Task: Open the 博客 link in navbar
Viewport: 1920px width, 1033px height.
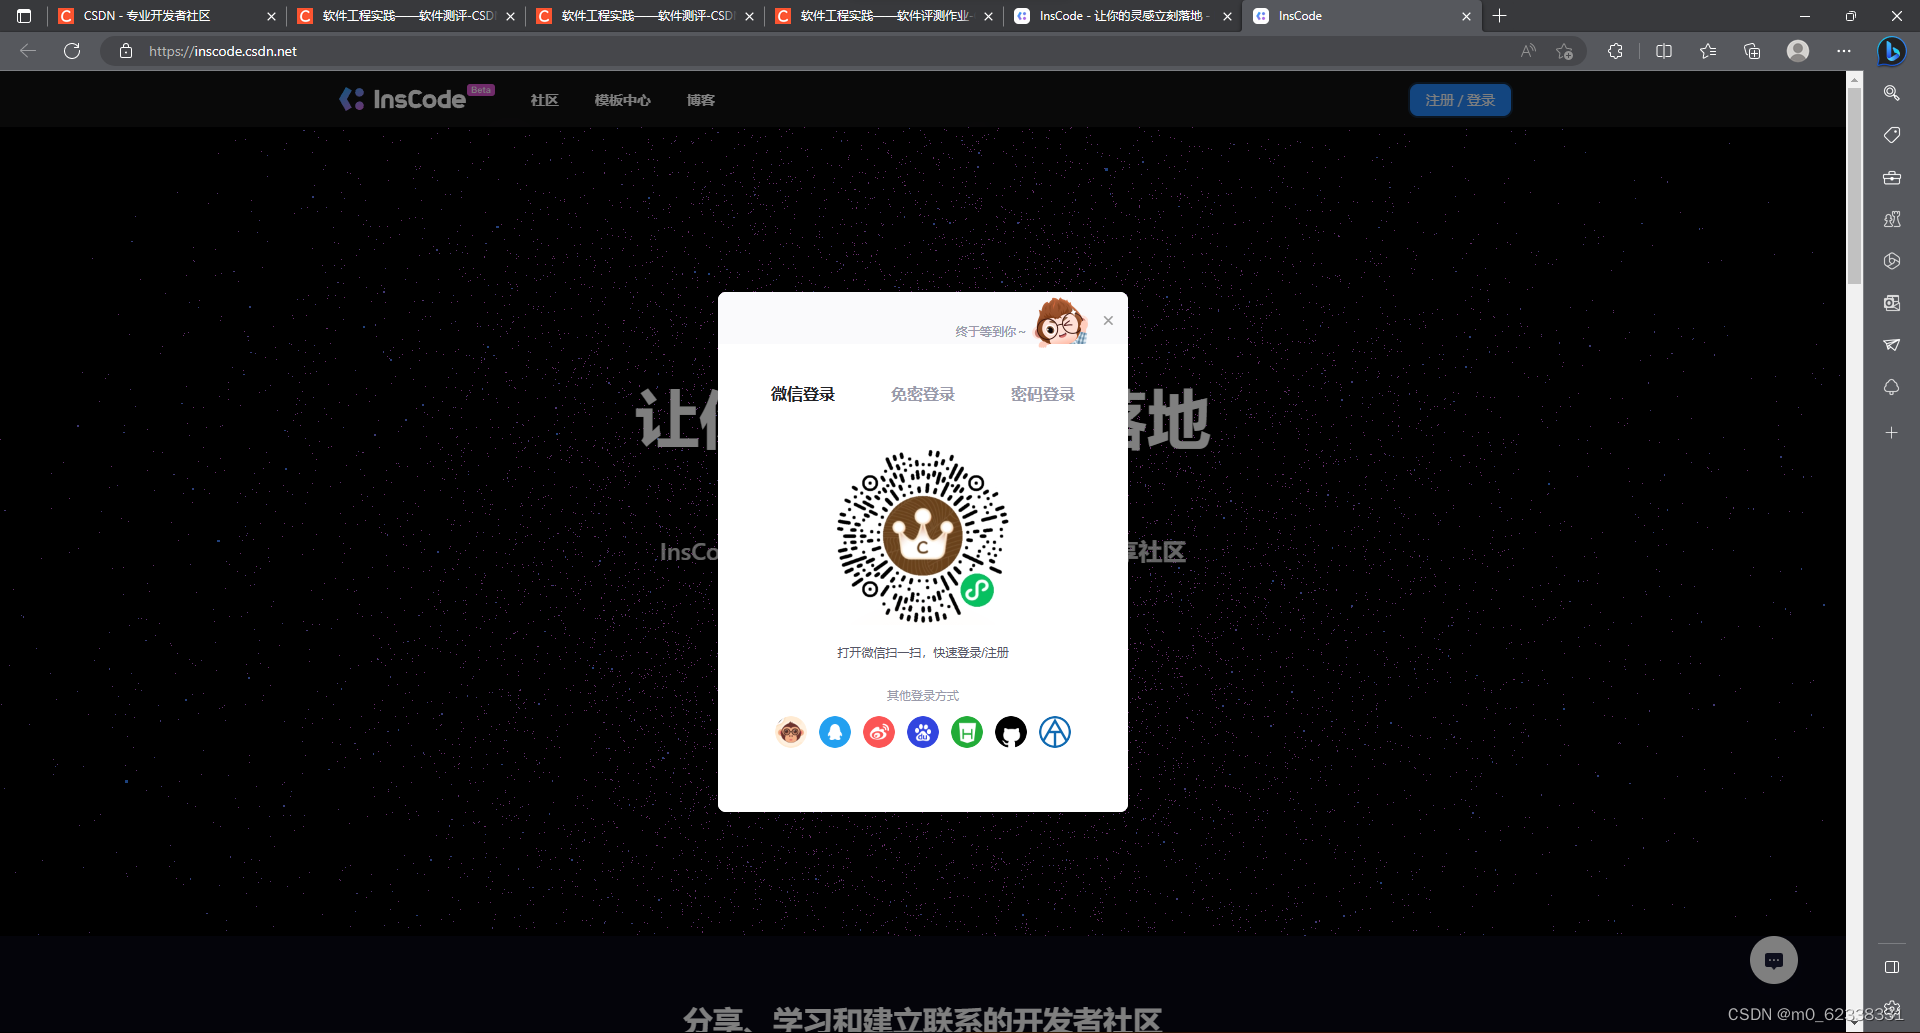Action: 700,100
